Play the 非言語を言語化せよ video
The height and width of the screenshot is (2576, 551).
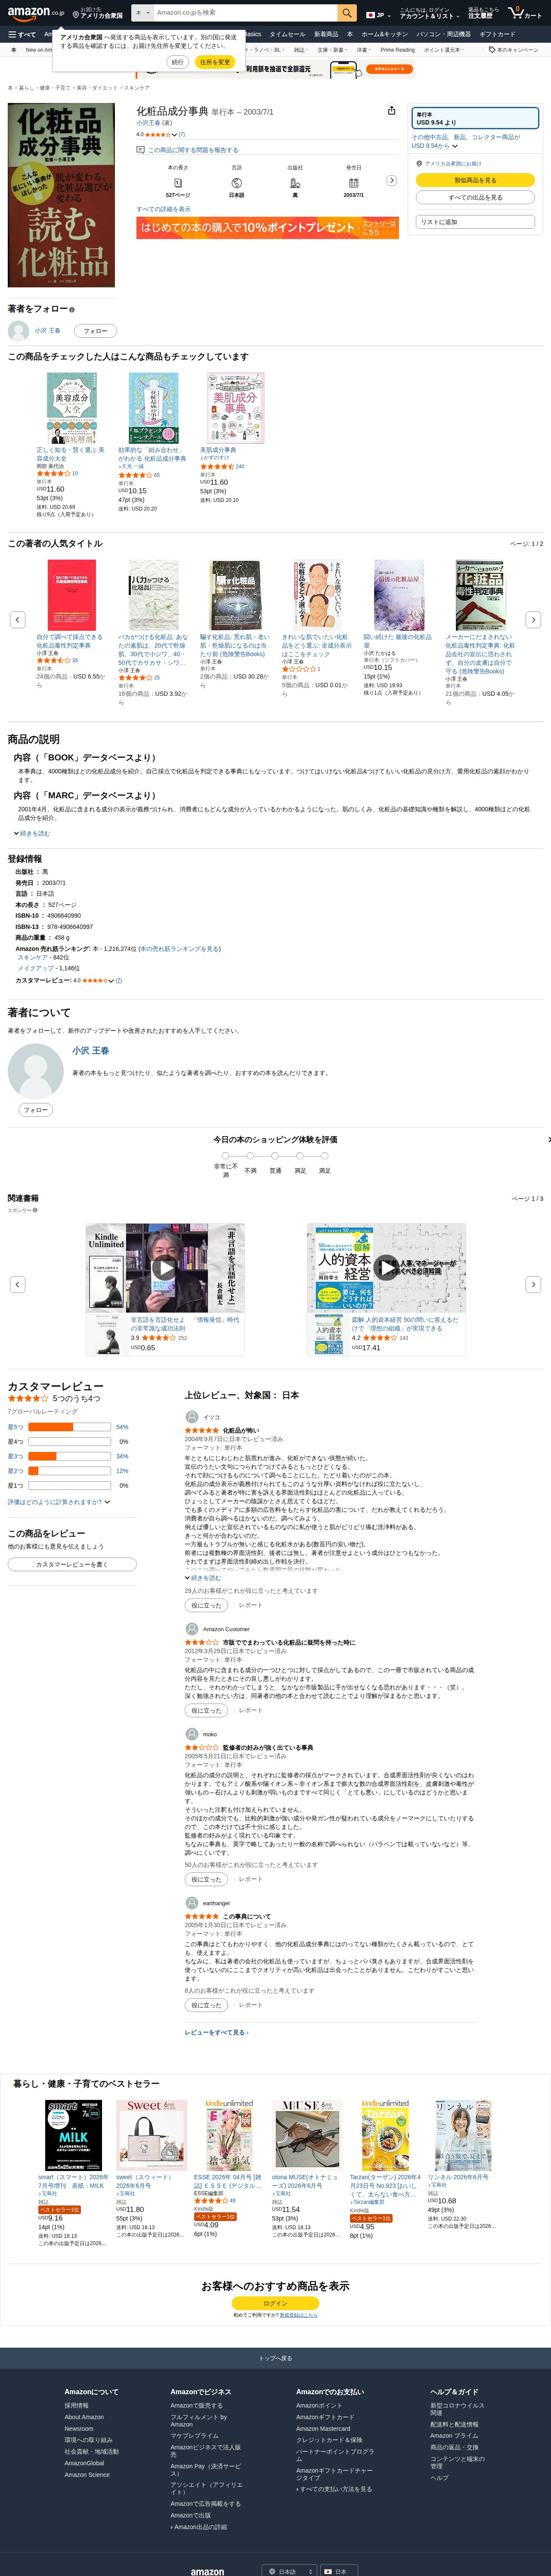pos(165,1267)
